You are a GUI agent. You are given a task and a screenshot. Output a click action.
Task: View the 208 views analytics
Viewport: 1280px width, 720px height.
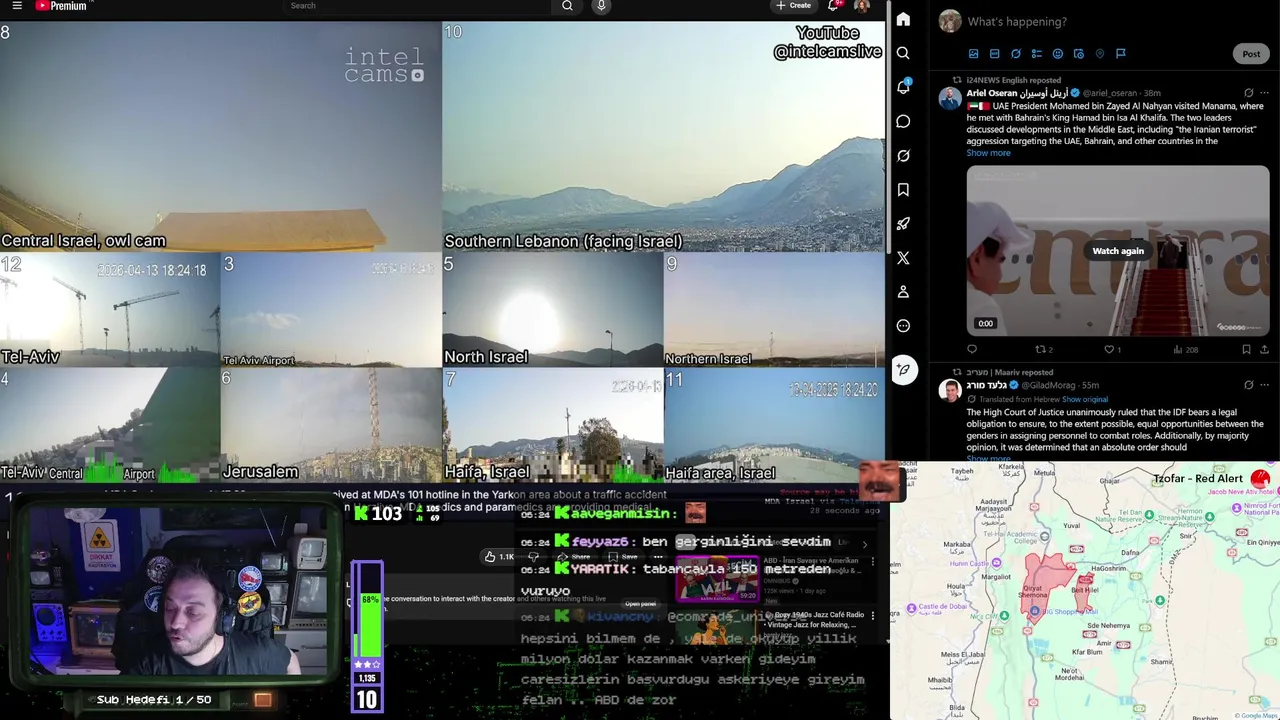click(1185, 349)
